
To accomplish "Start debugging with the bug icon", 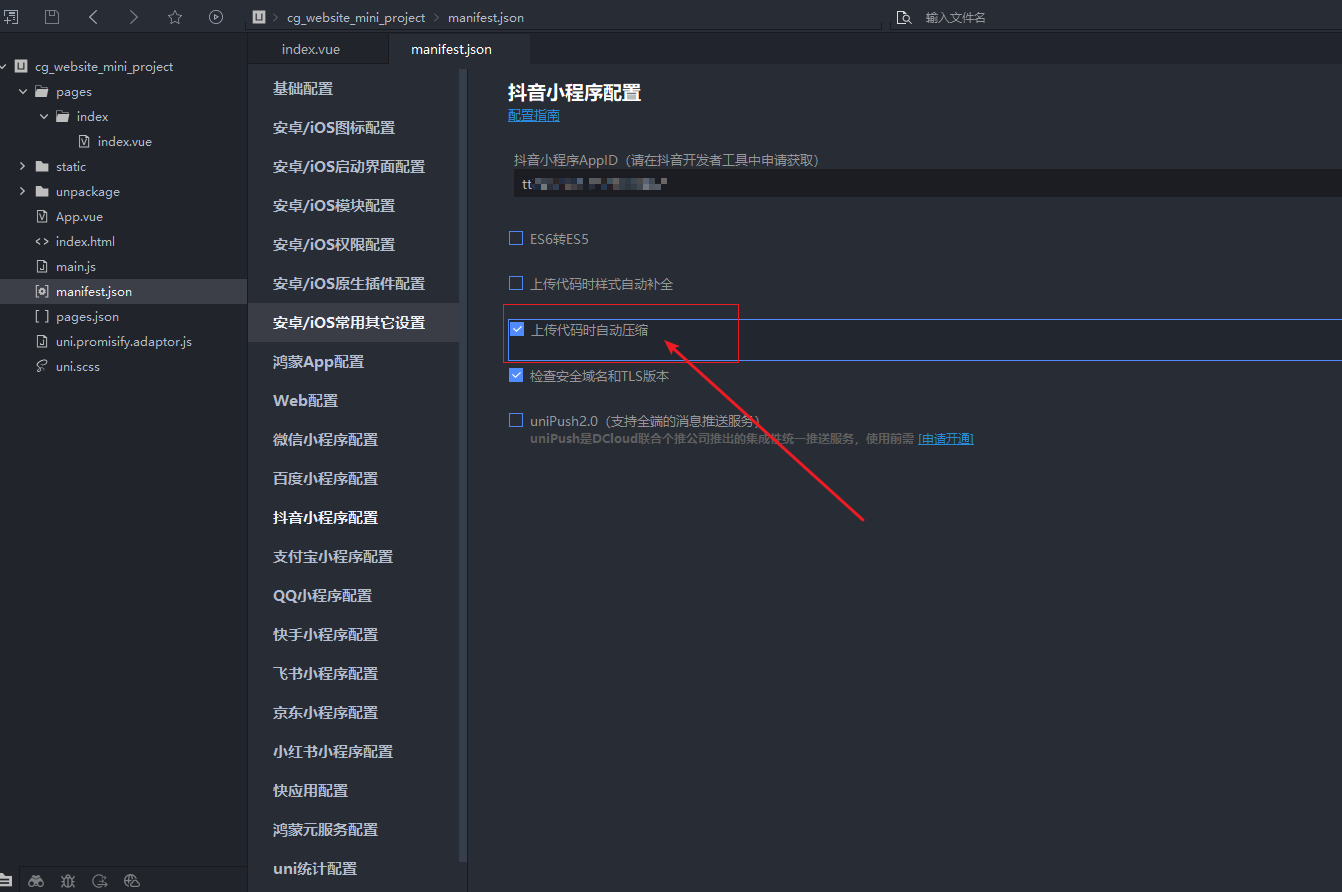I will point(67,880).
